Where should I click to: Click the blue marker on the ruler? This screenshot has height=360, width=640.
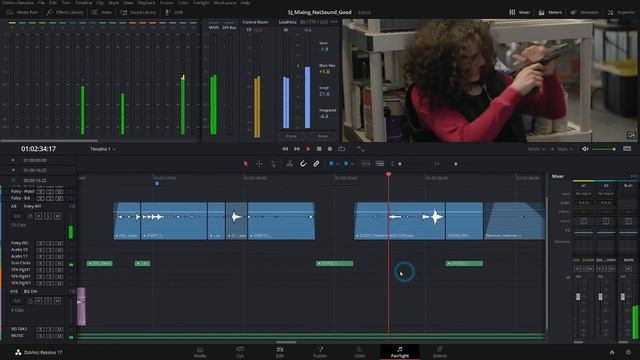(157, 184)
